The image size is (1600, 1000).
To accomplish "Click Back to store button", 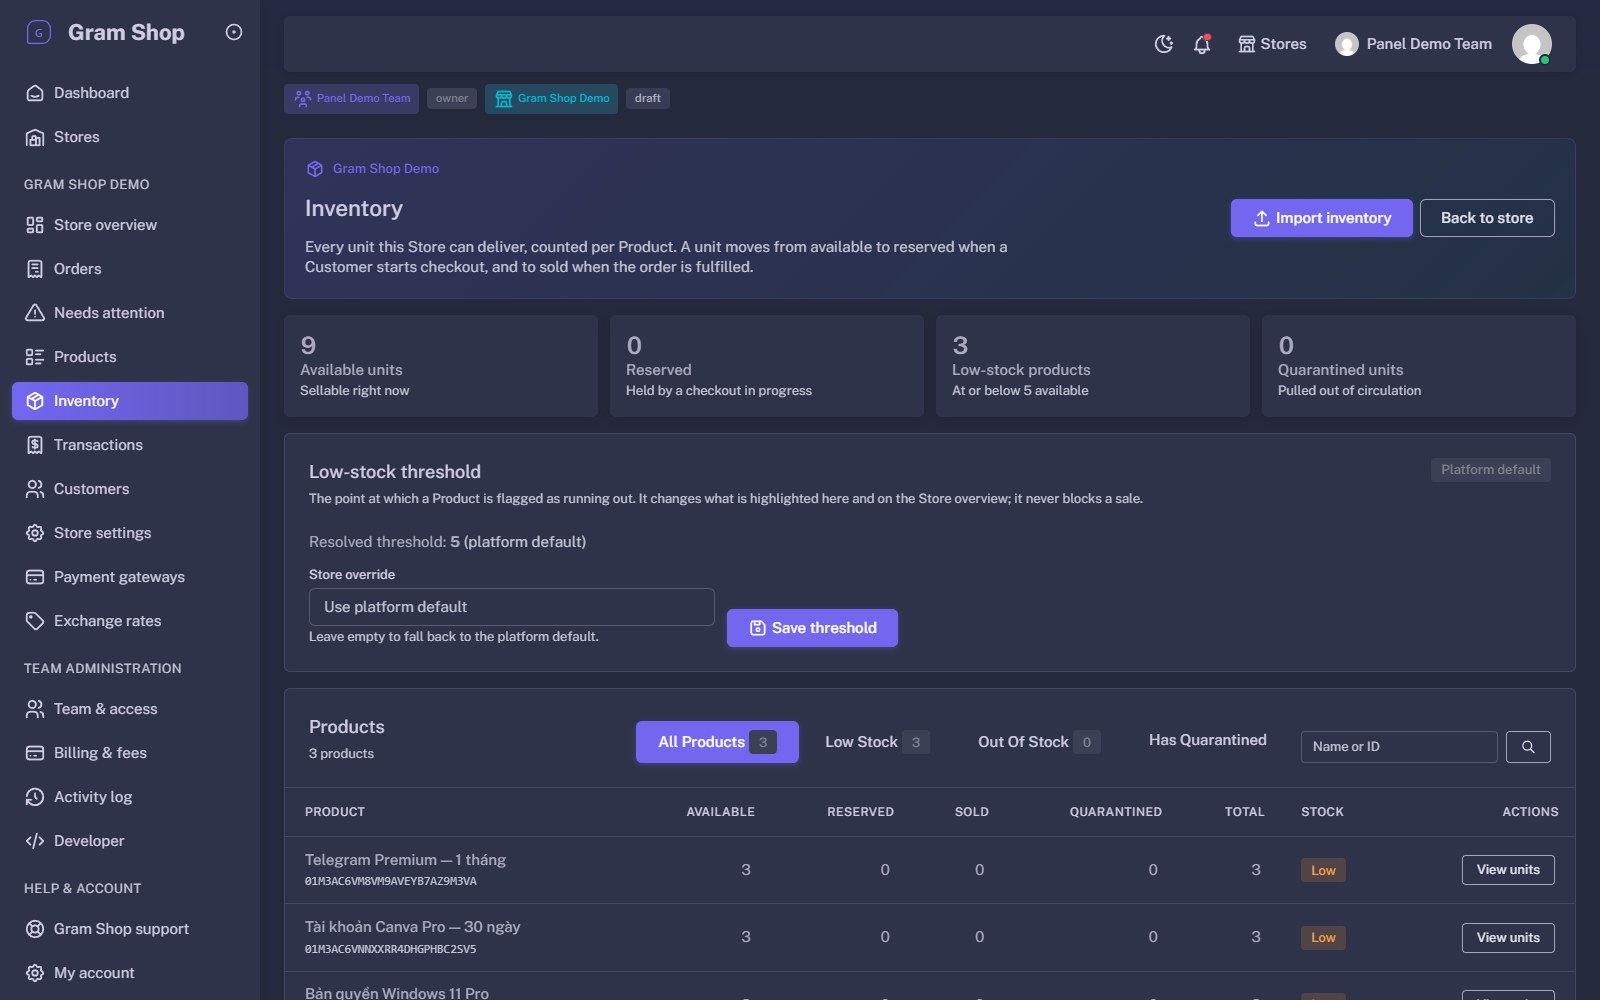I will pos(1487,218).
